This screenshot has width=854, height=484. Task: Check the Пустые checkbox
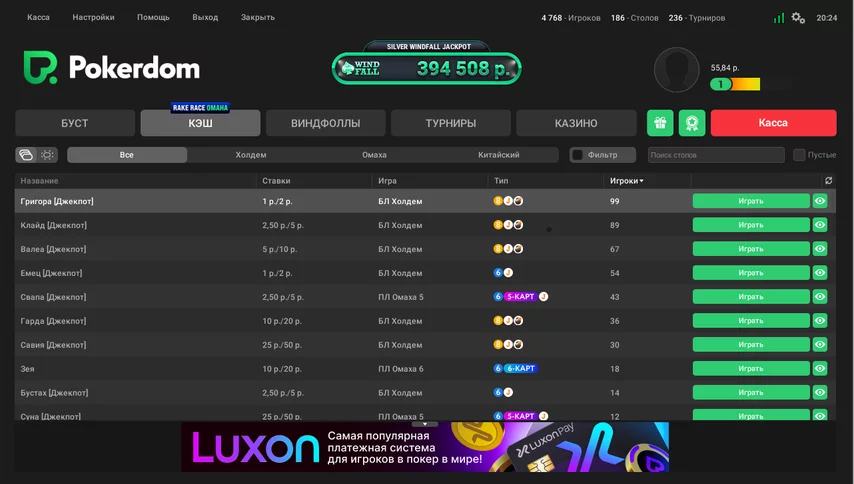pyautogui.click(x=799, y=155)
